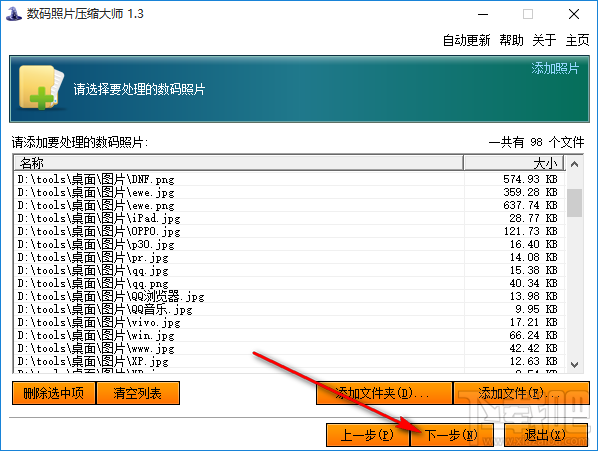The height and width of the screenshot is (451, 598).
Task: Open the 关于 menu item
Action: click(x=544, y=40)
